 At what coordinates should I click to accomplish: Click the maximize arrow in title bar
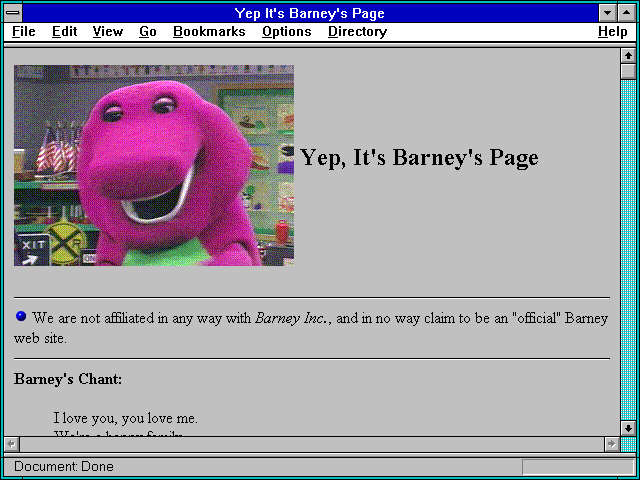point(627,13)
